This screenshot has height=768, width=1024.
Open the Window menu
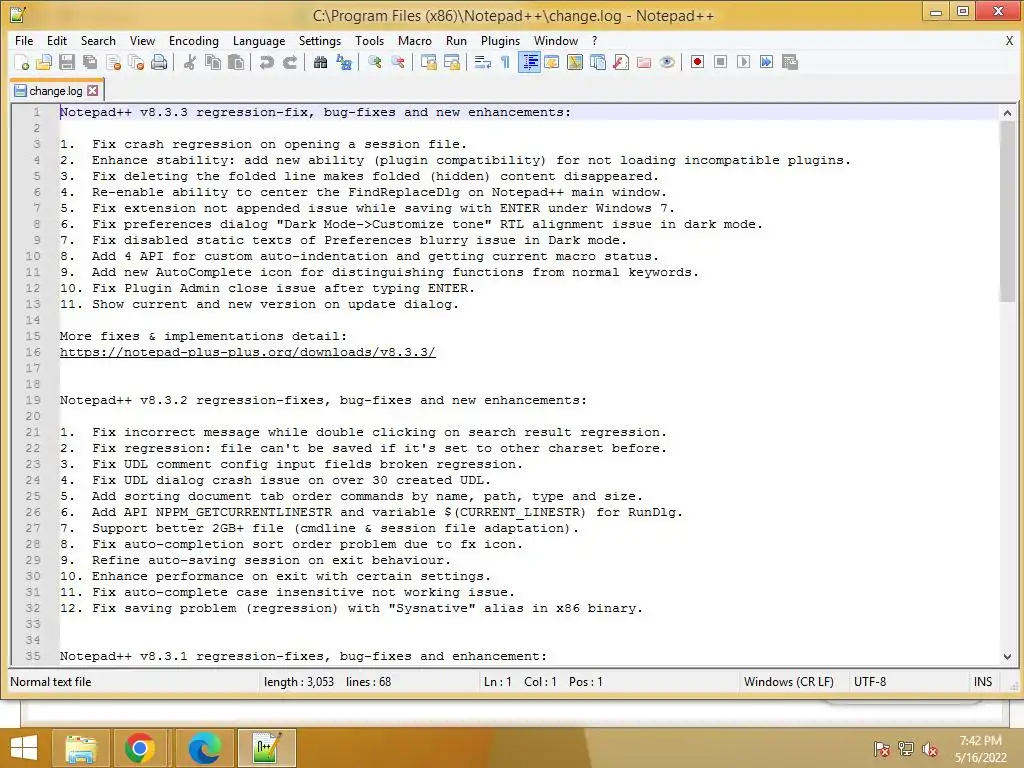pos(556,40)
